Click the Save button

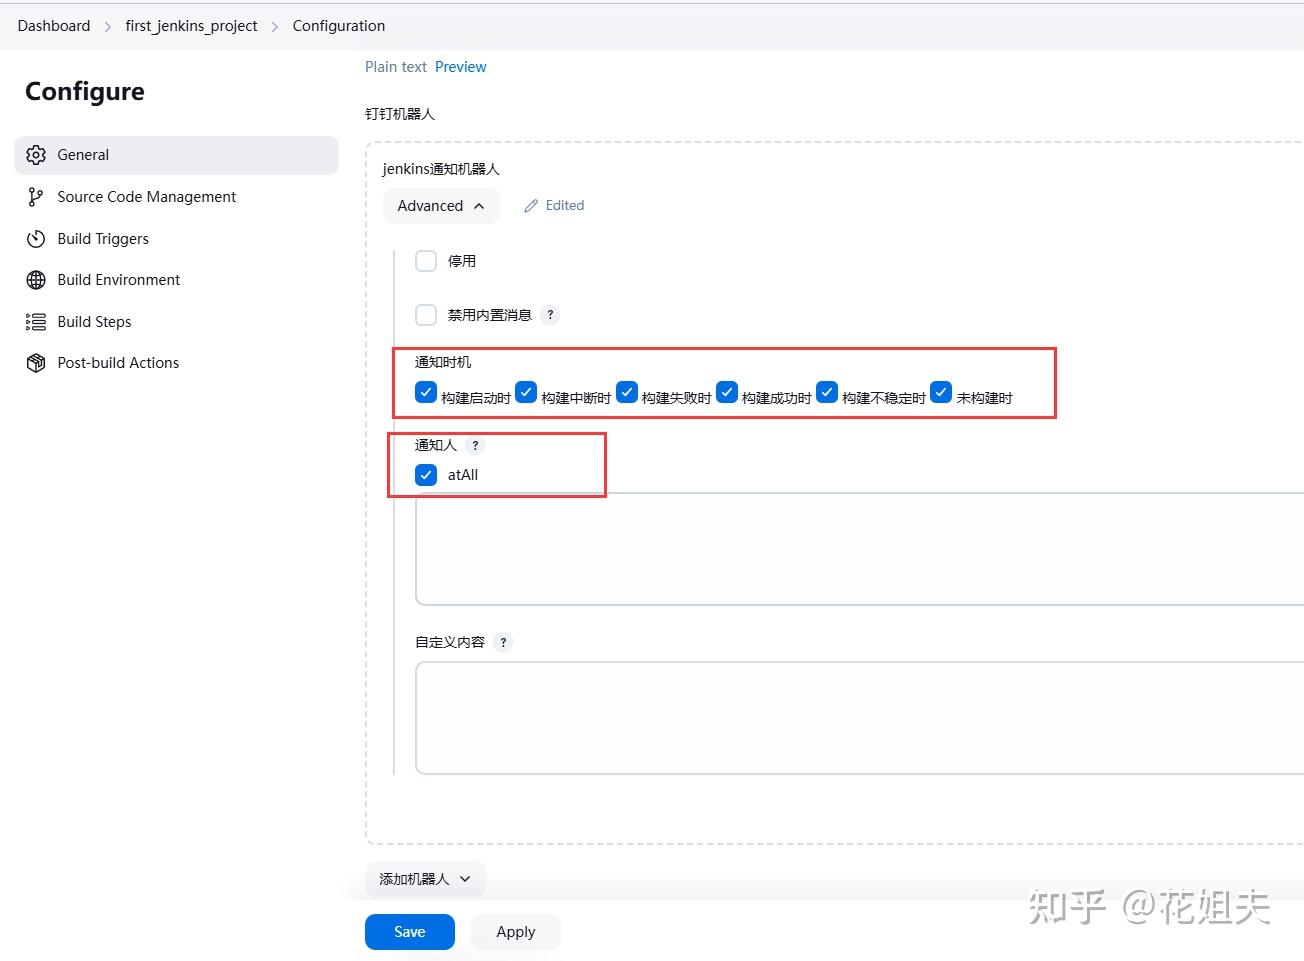410,932
